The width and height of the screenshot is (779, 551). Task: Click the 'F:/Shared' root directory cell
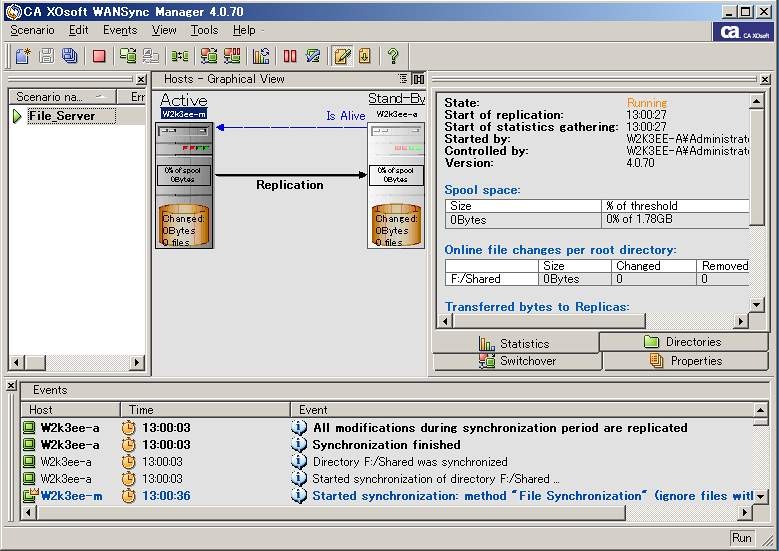tap(491, 279)
